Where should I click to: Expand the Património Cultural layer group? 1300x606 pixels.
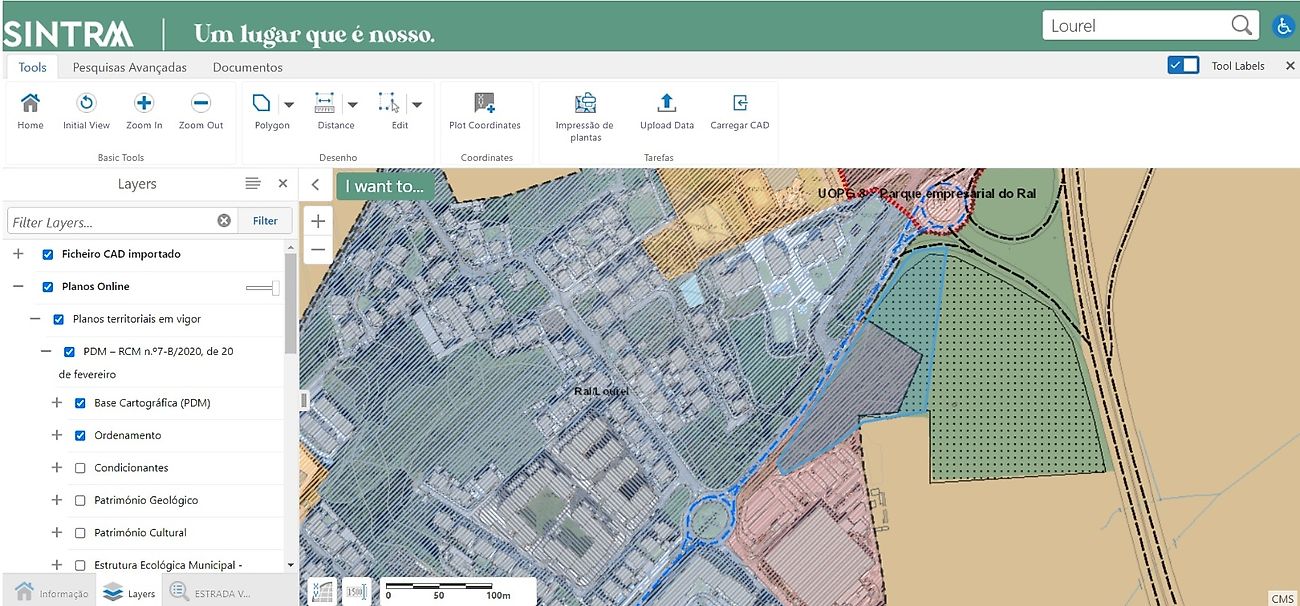click(57, 533)
